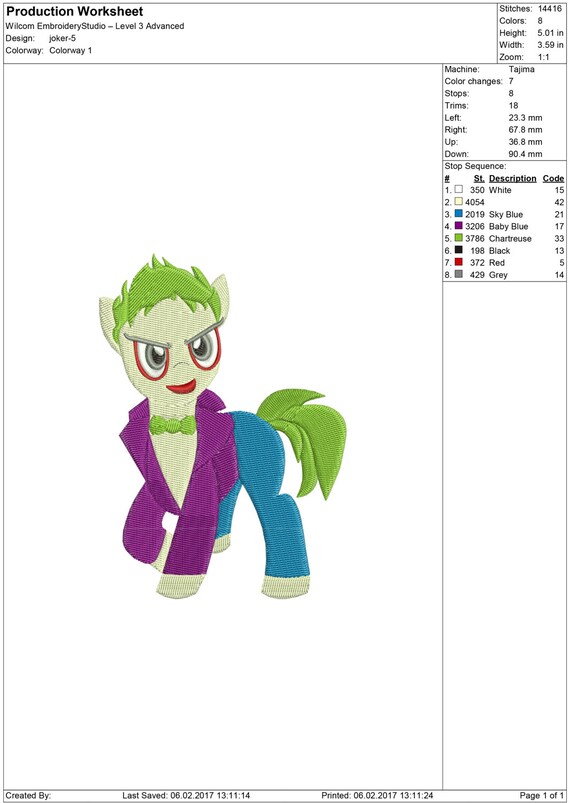570x803 pixels.
Task: Select the Color changes value "7"
Action: coord(511,81)
